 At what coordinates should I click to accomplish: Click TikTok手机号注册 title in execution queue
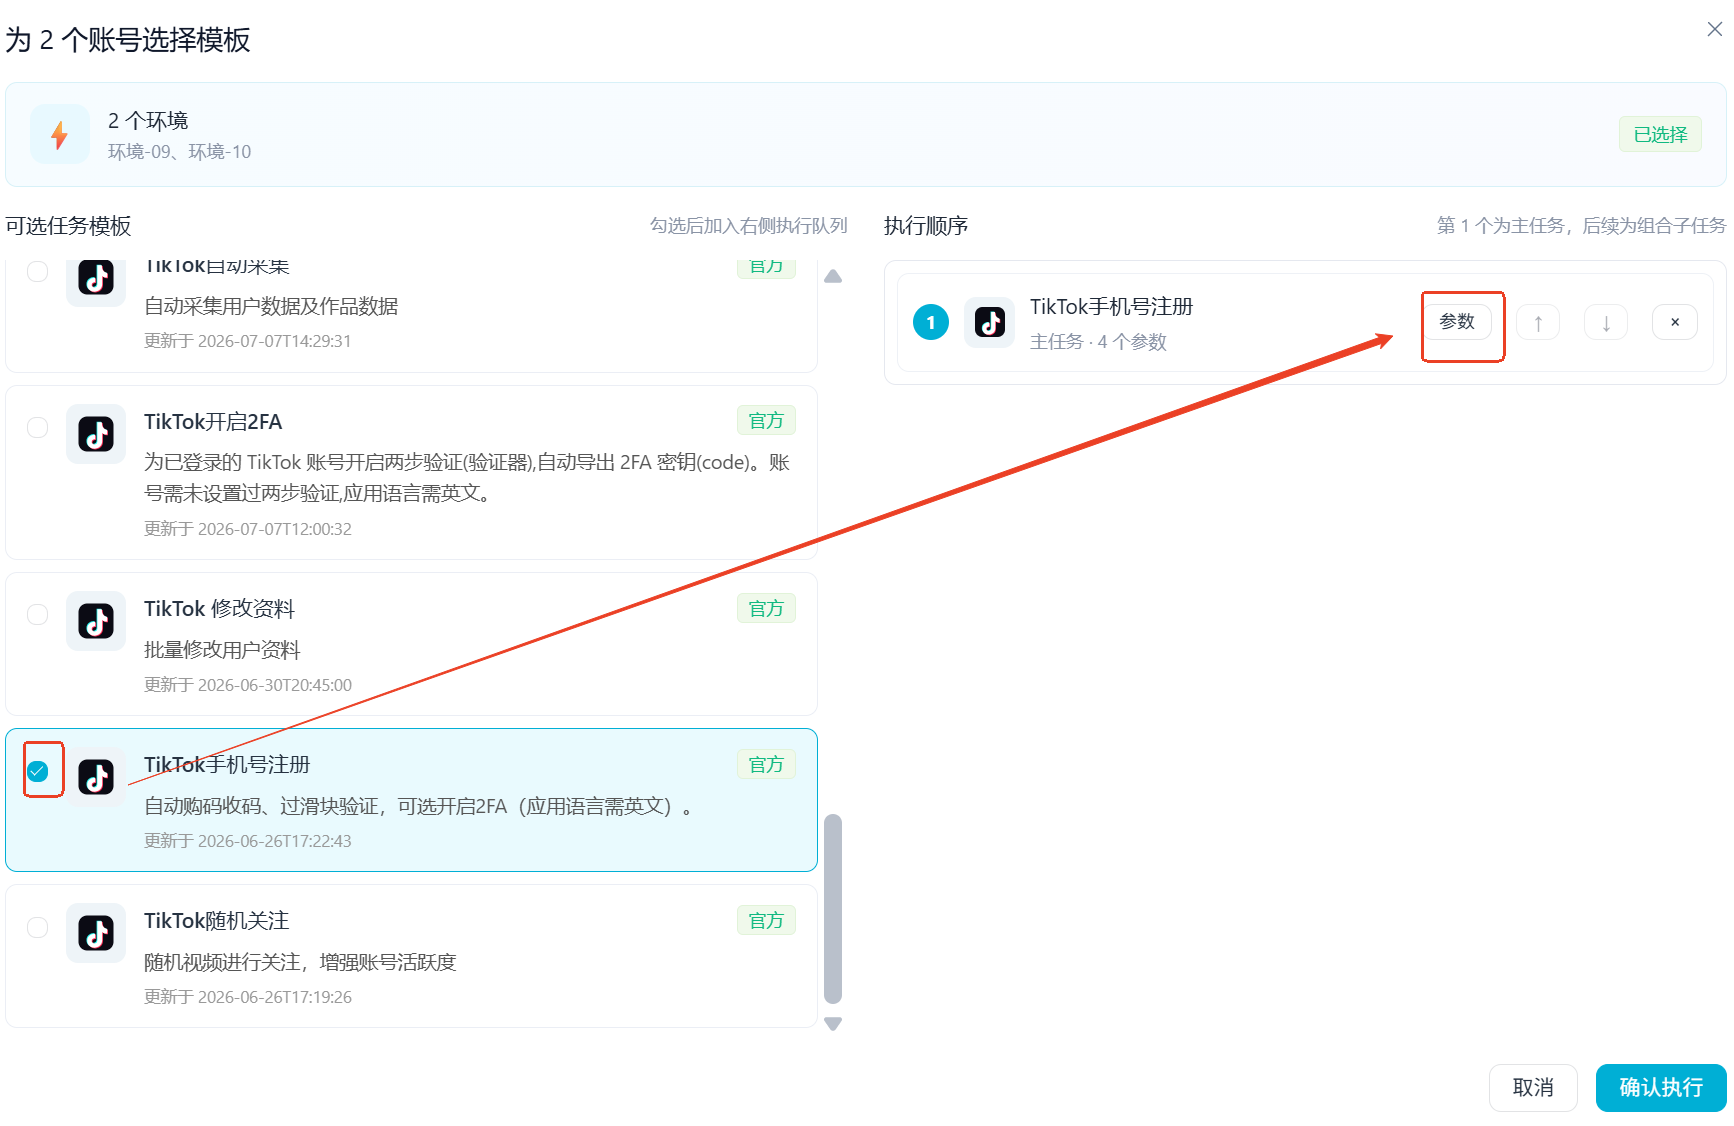click(x=1112, y=306)
